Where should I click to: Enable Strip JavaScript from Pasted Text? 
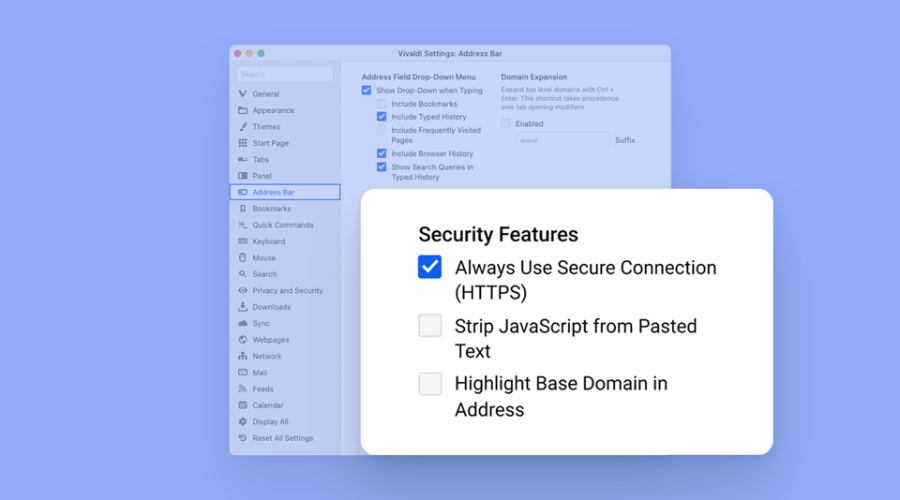point(430,325)
